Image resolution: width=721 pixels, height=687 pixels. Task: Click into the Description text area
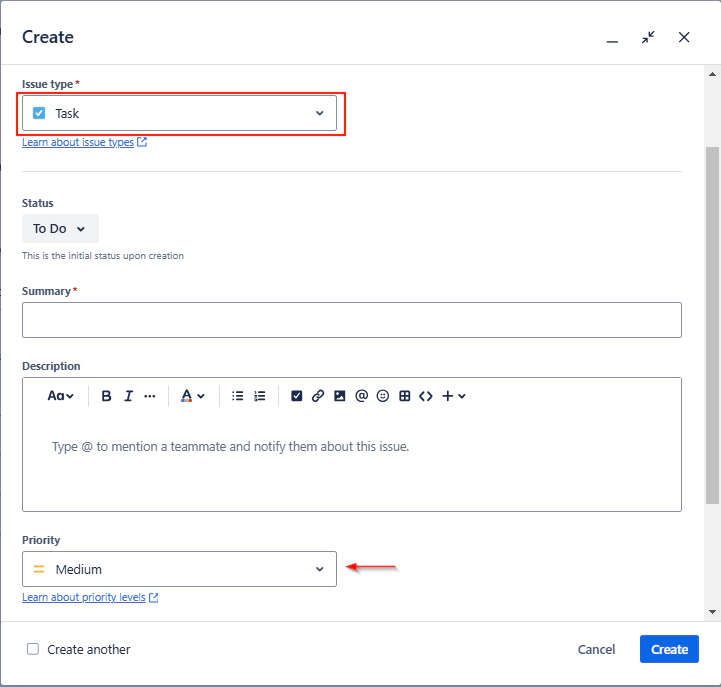coord(352,462)
